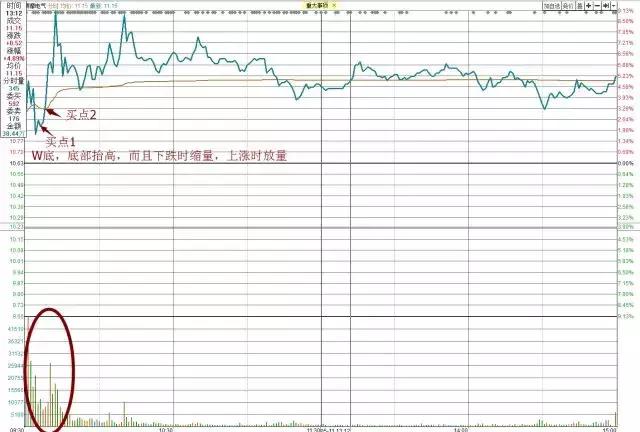Click the stock name 电气 in chart header
640x432 pixels.
pyautogui.click(x=36, y=6)
